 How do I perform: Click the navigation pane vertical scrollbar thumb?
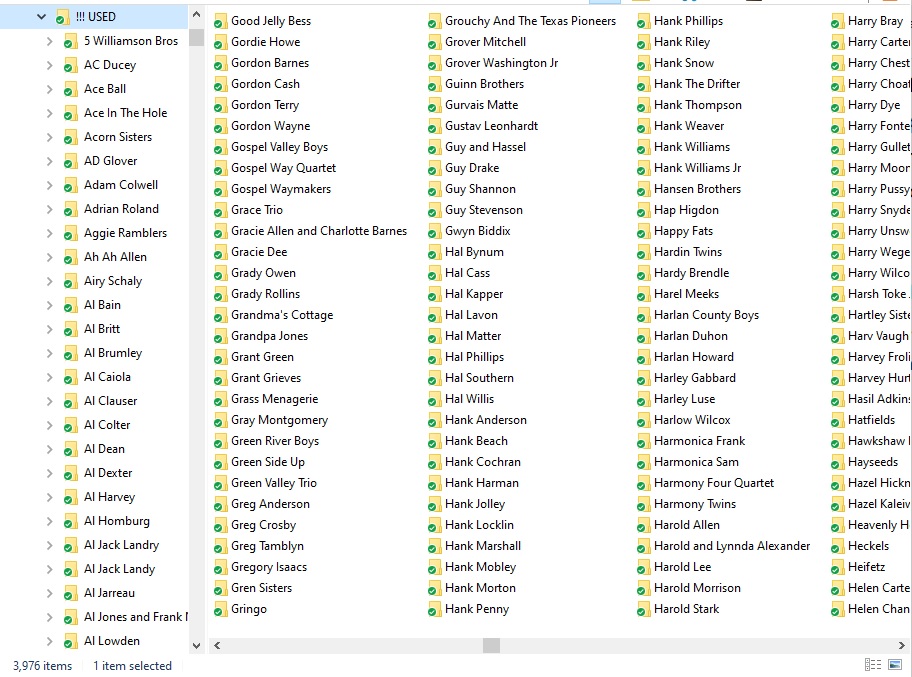[x=196, y=38]
